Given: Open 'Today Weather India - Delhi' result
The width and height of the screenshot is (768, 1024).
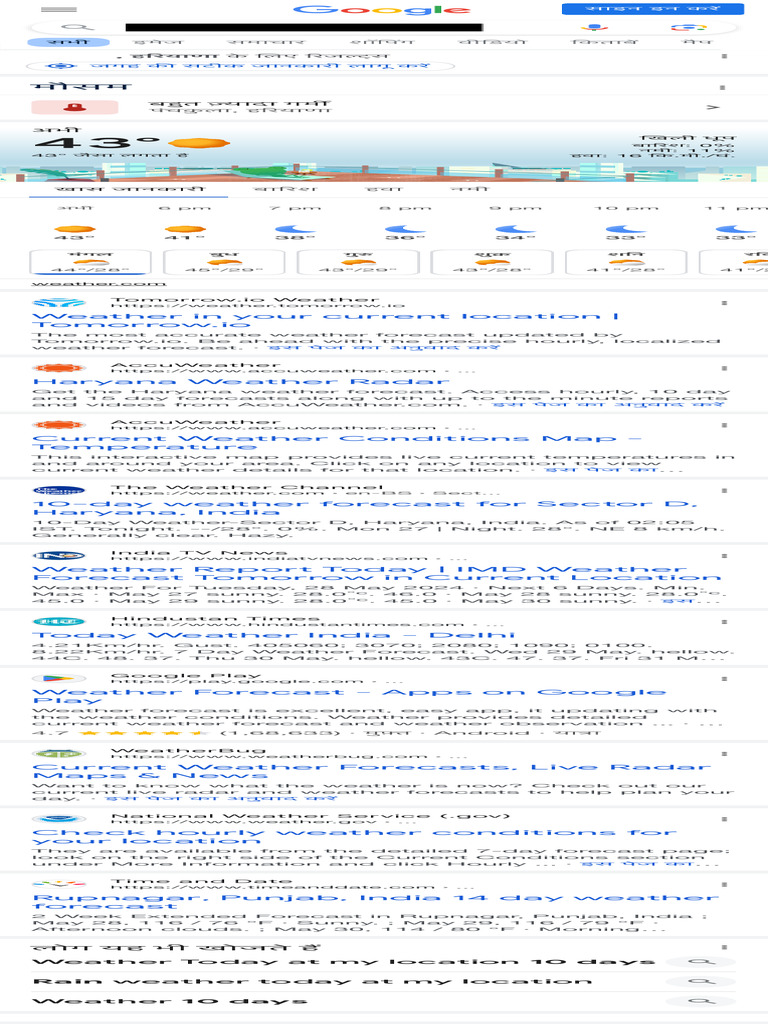Looking at the screenshot, I should coord(274,635).
